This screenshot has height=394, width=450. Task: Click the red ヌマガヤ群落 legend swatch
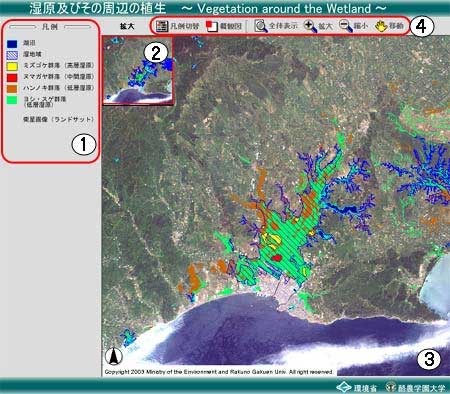[12, 78]
